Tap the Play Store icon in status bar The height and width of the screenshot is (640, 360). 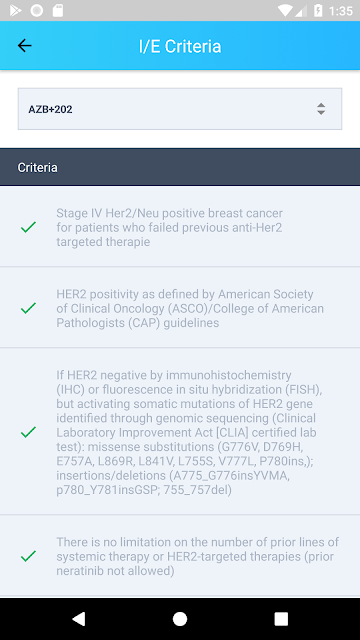click(16, 11)
